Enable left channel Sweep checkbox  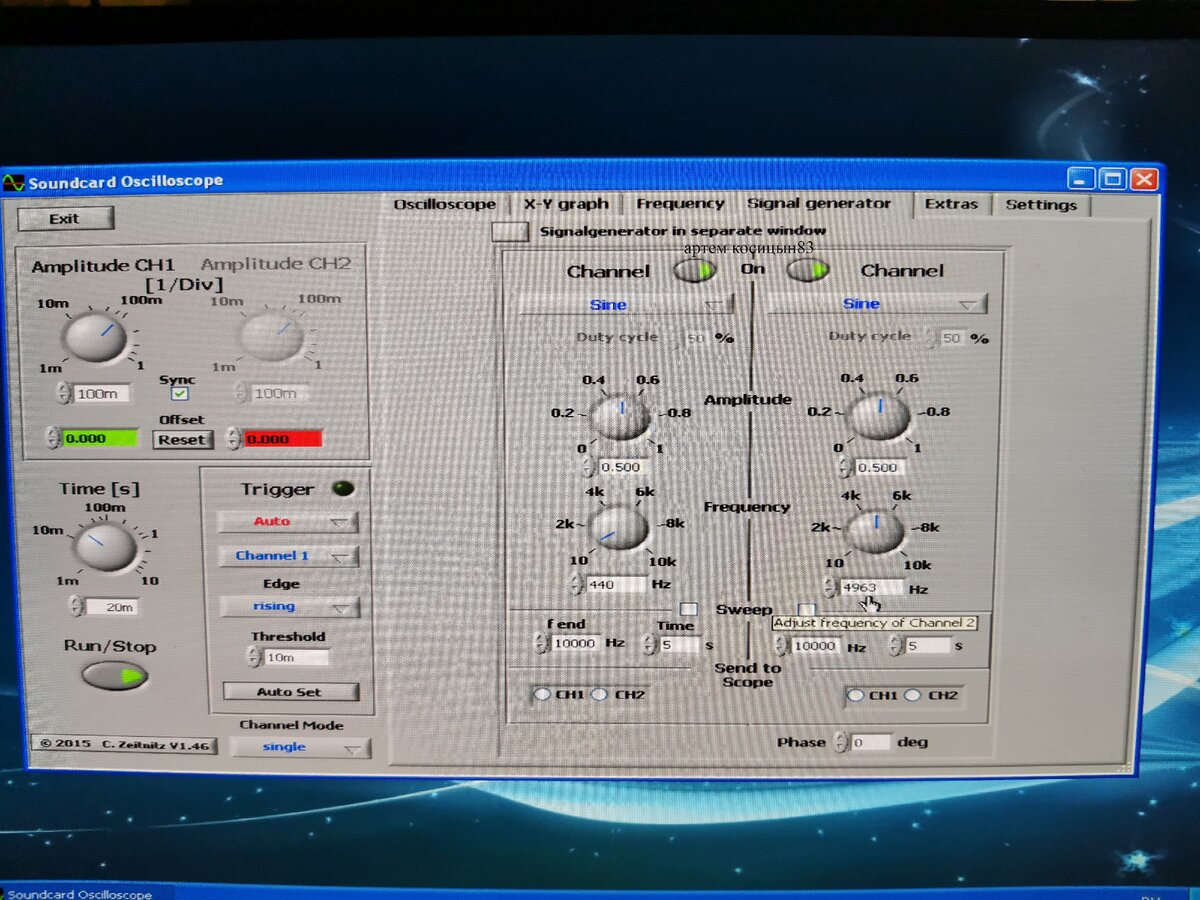coord(688,608)
